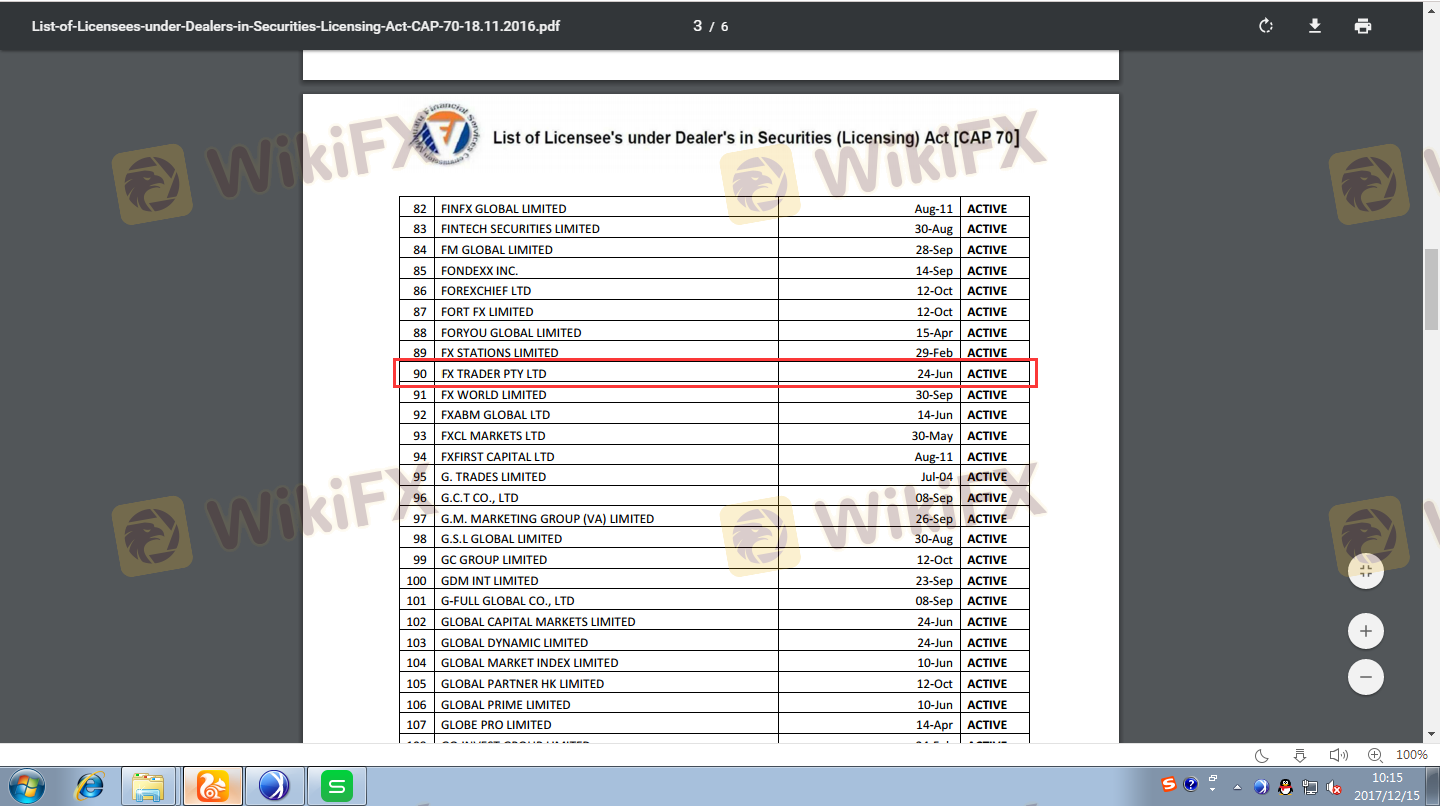1440x806 pixels.
Task: Click FXFIRST CAPITAL LTD entry
Action: [x=498, y=457]
